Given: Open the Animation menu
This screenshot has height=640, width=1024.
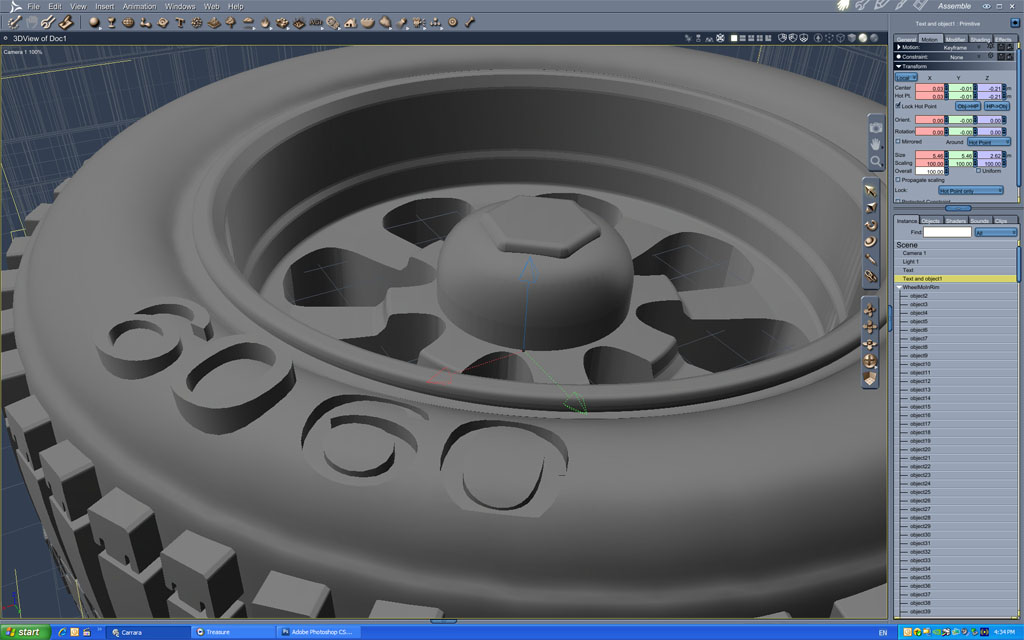Looking at the screenshot, I should [140, 7].
